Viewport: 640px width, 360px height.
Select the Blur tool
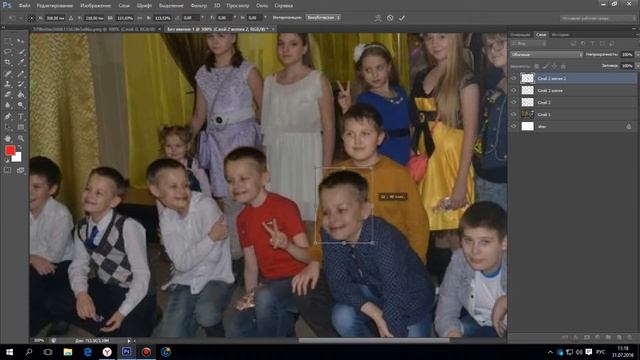coord(8,105)
